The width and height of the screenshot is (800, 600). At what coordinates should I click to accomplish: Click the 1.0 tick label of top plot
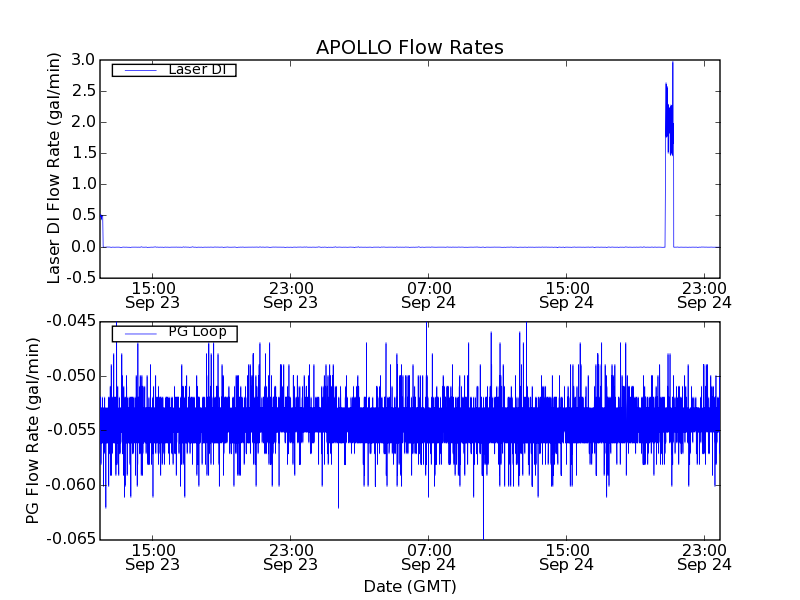(x=83, y=184)
